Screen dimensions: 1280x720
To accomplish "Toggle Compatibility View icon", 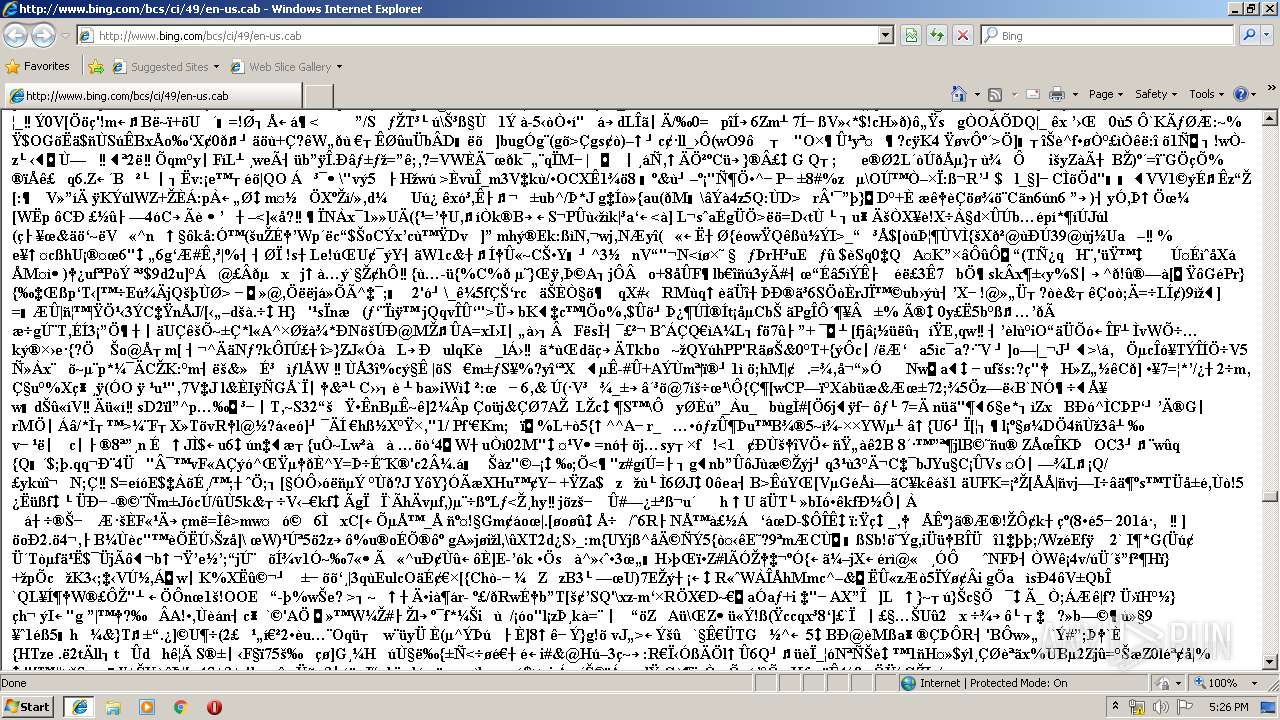I will [x=911, y=36].
